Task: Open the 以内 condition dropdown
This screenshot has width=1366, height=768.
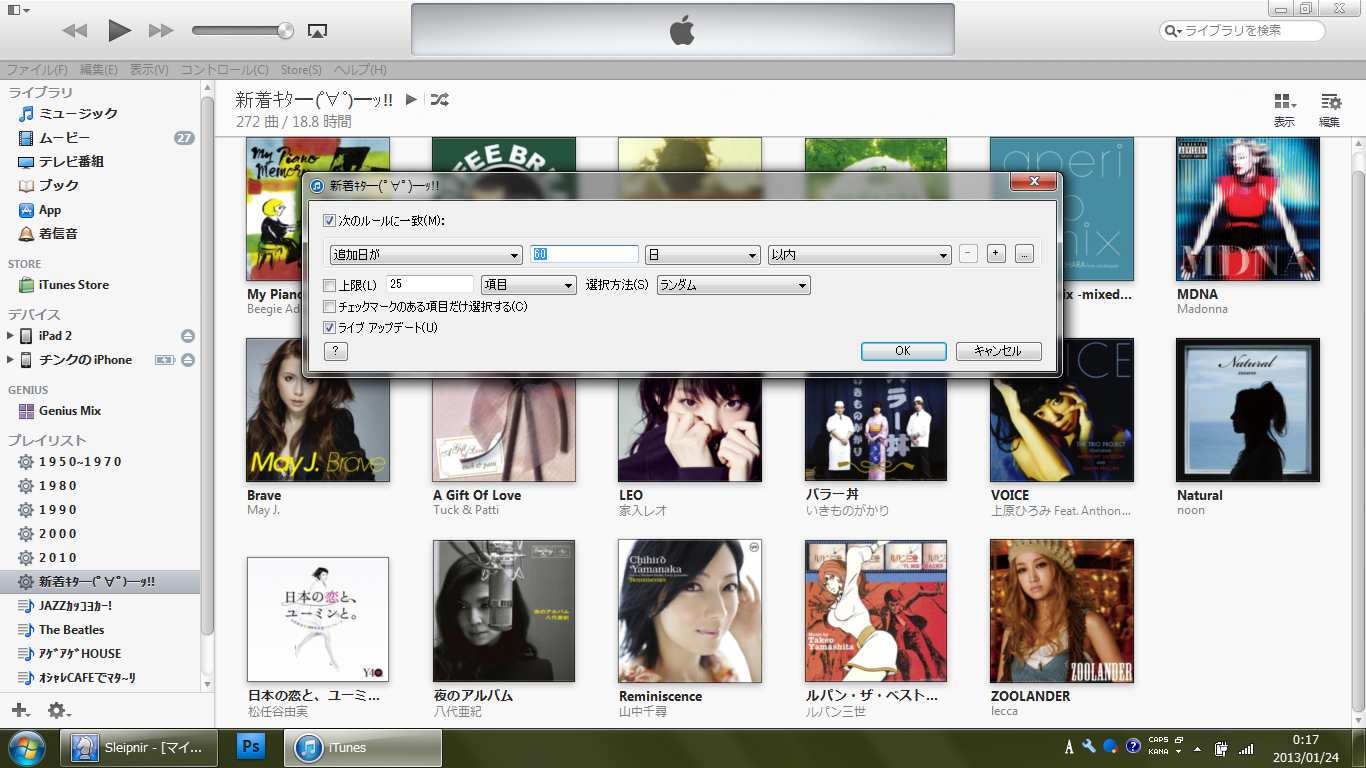Action: click(x=859, y=255)
